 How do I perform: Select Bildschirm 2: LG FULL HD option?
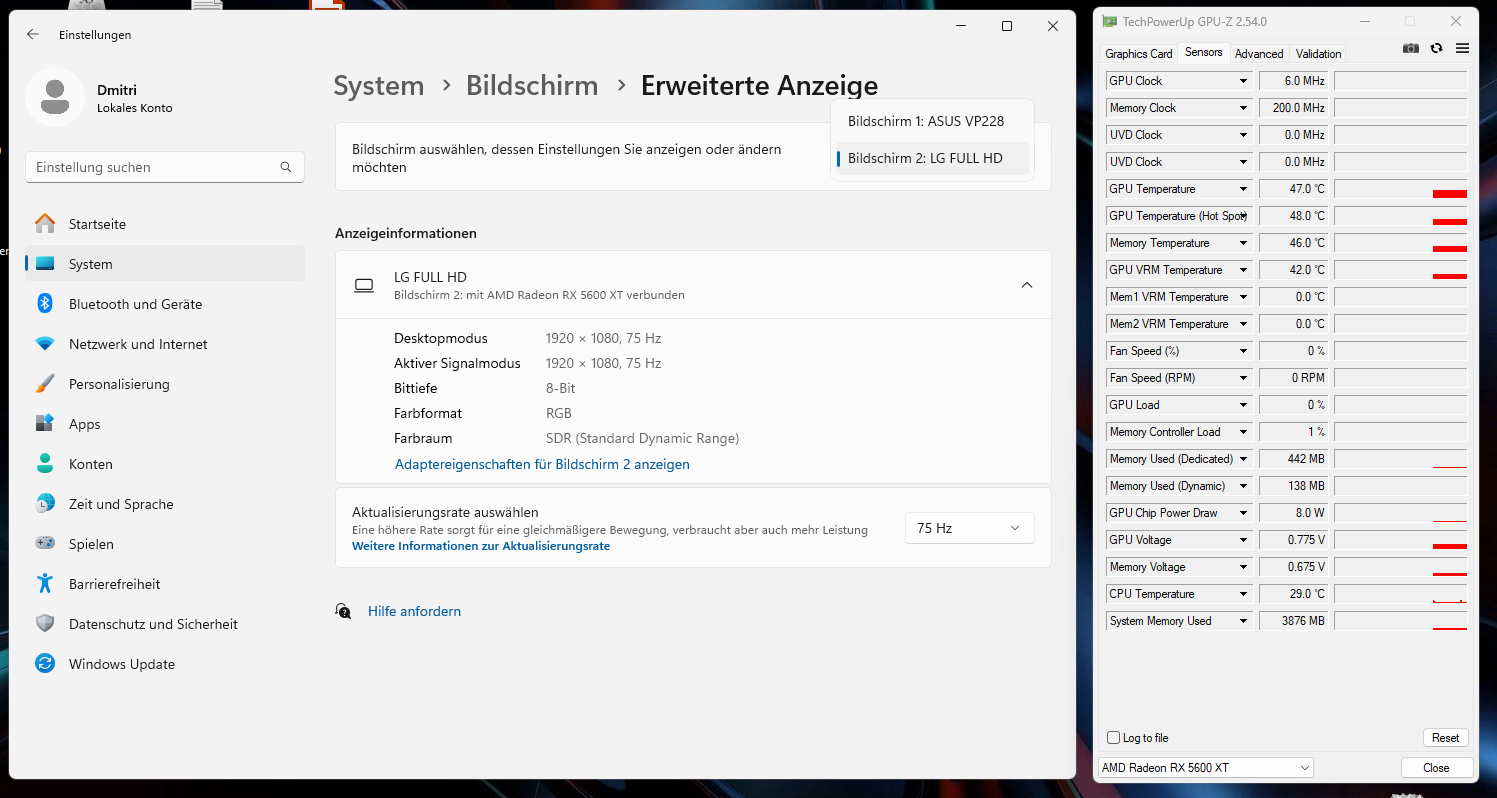932,158
